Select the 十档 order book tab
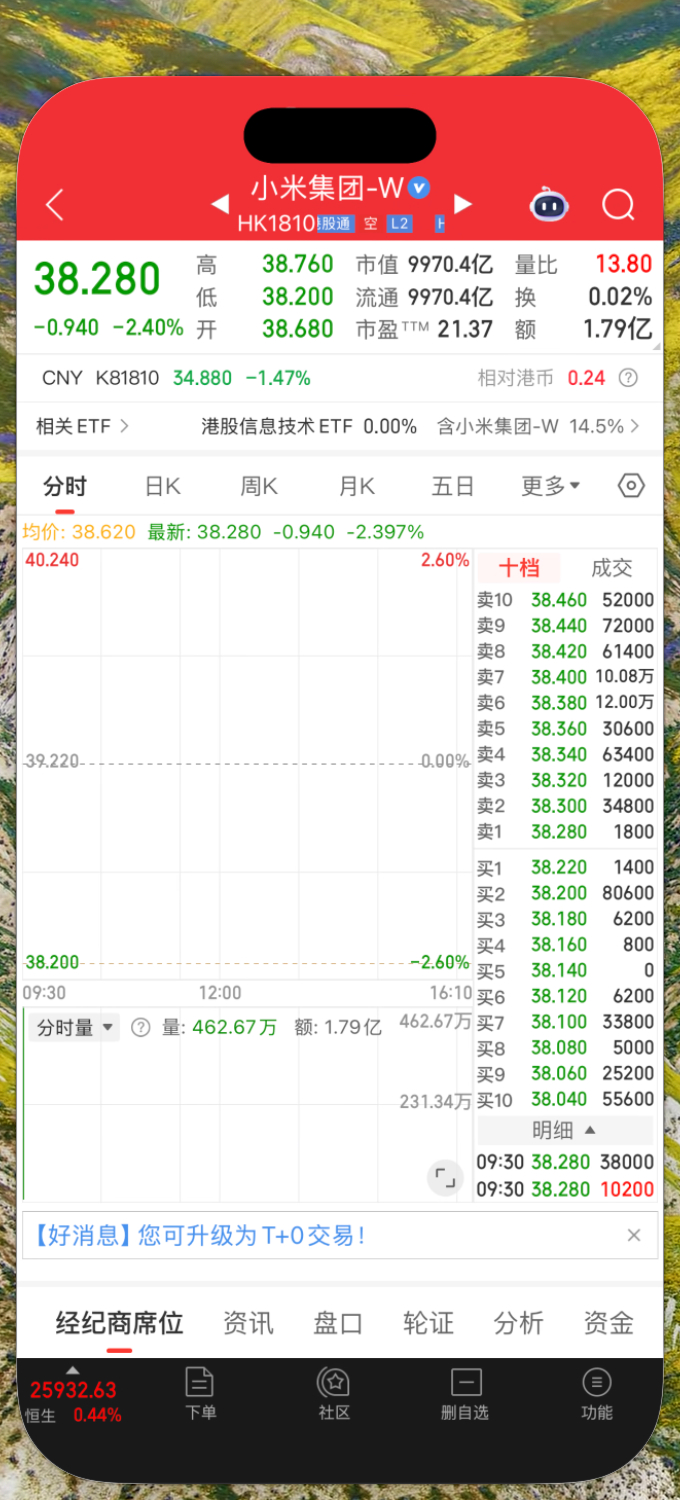This screenshot has width=680, height=1500. pos(519,568)
